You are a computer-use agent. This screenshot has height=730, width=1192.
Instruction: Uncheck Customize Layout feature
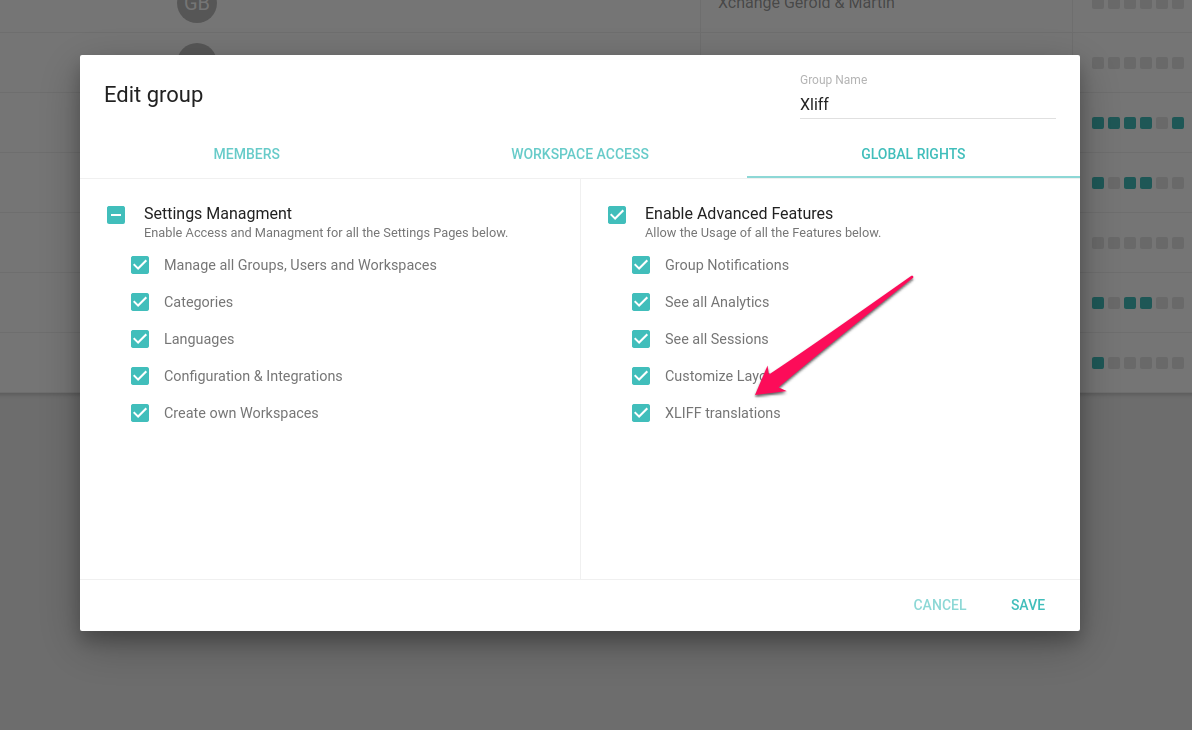[641, 376]
